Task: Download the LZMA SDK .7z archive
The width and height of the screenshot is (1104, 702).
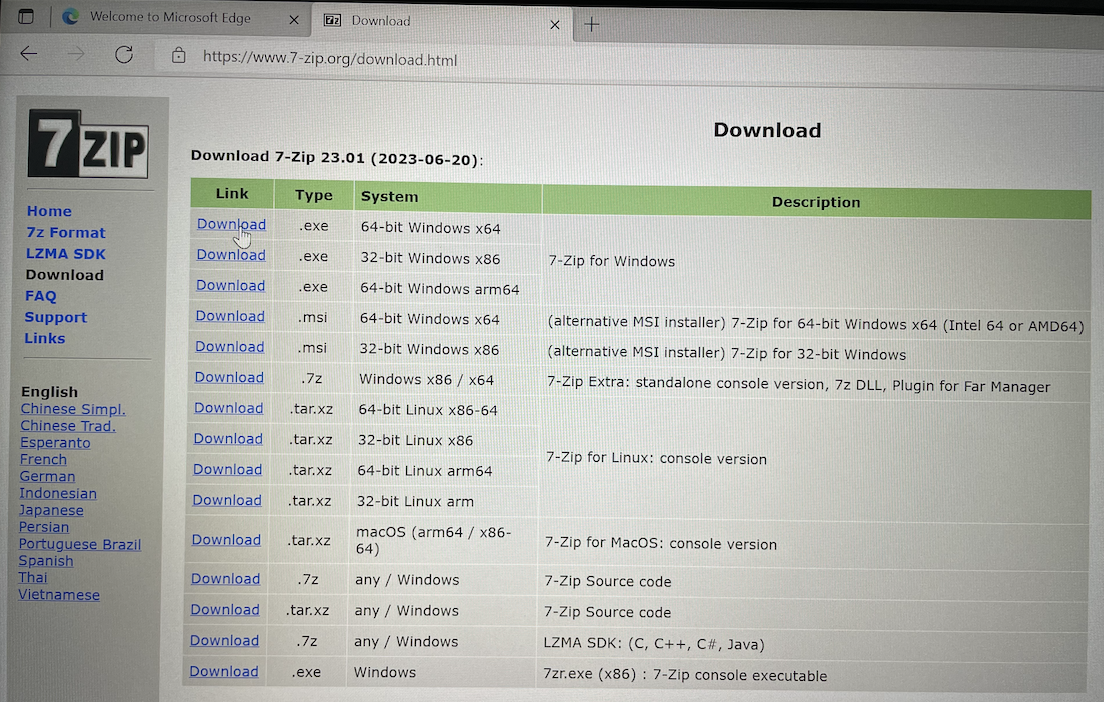Action: coord(224,641)
